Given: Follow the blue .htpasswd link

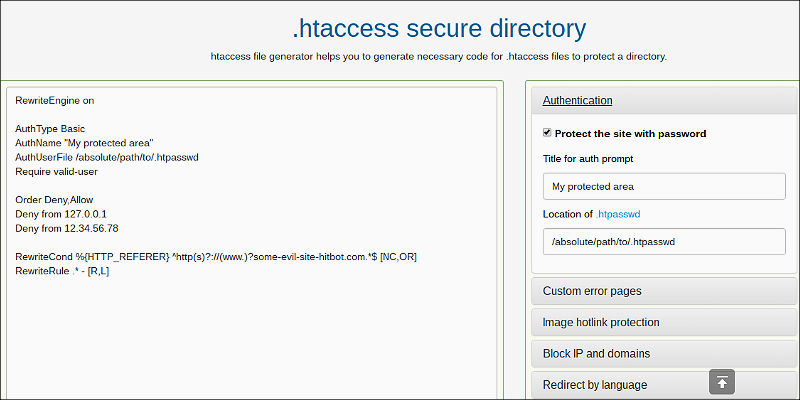Looking at the screenshot, I should [x=618, y=214].
